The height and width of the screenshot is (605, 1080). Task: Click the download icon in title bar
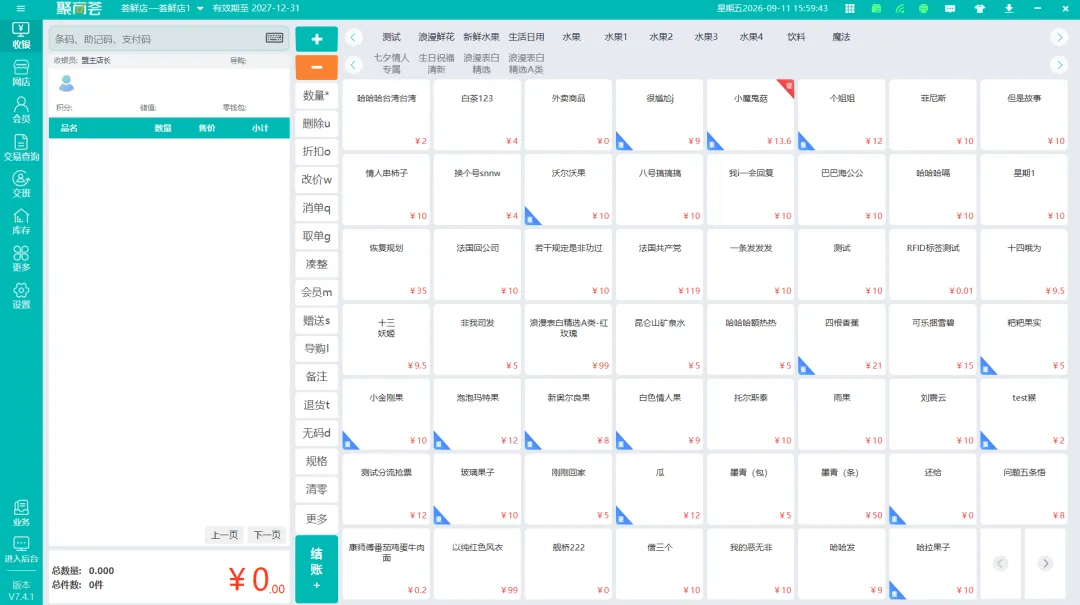(1008, 8)
